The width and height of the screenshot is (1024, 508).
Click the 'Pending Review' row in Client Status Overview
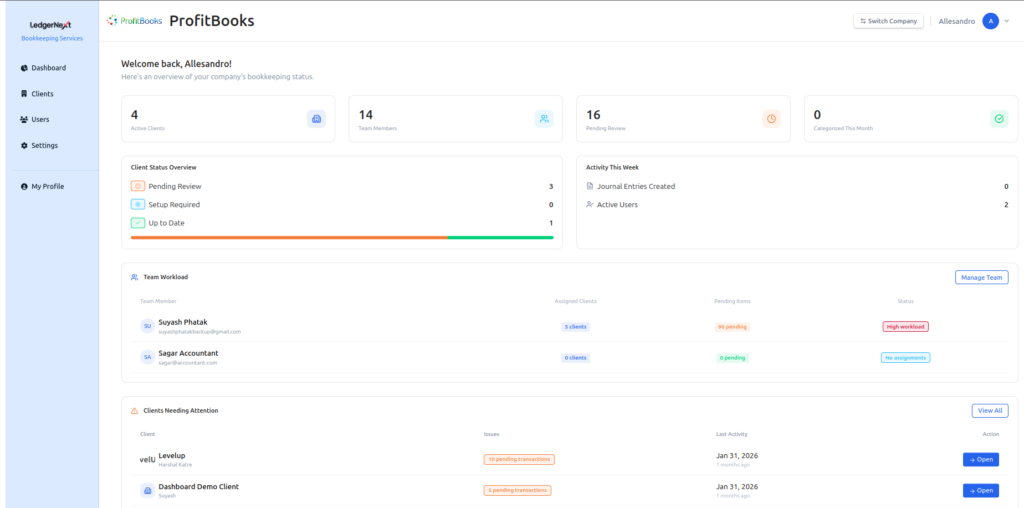[x=342, y=186]
